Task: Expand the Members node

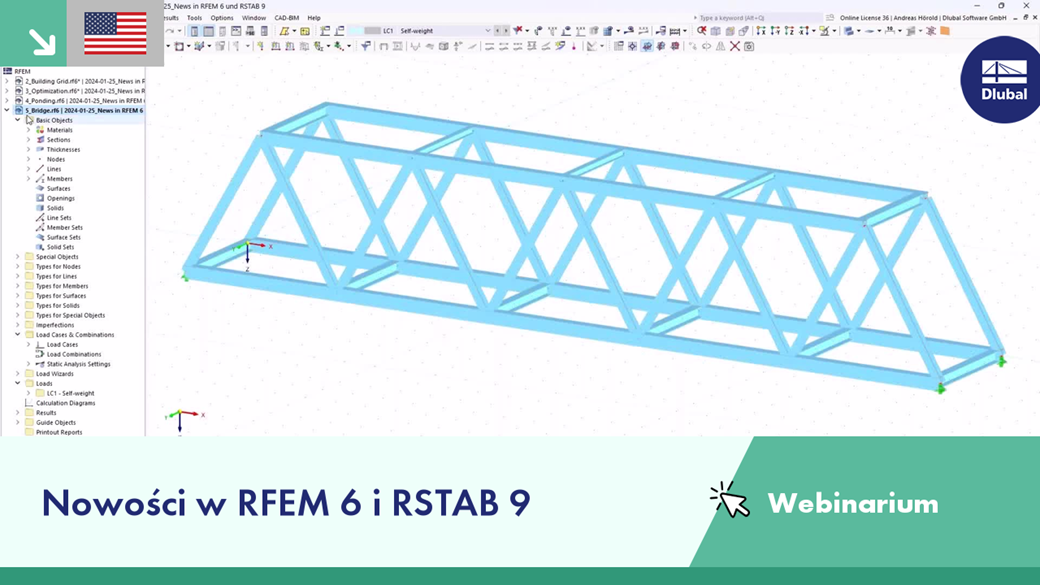Action: [x=29, y=178]
